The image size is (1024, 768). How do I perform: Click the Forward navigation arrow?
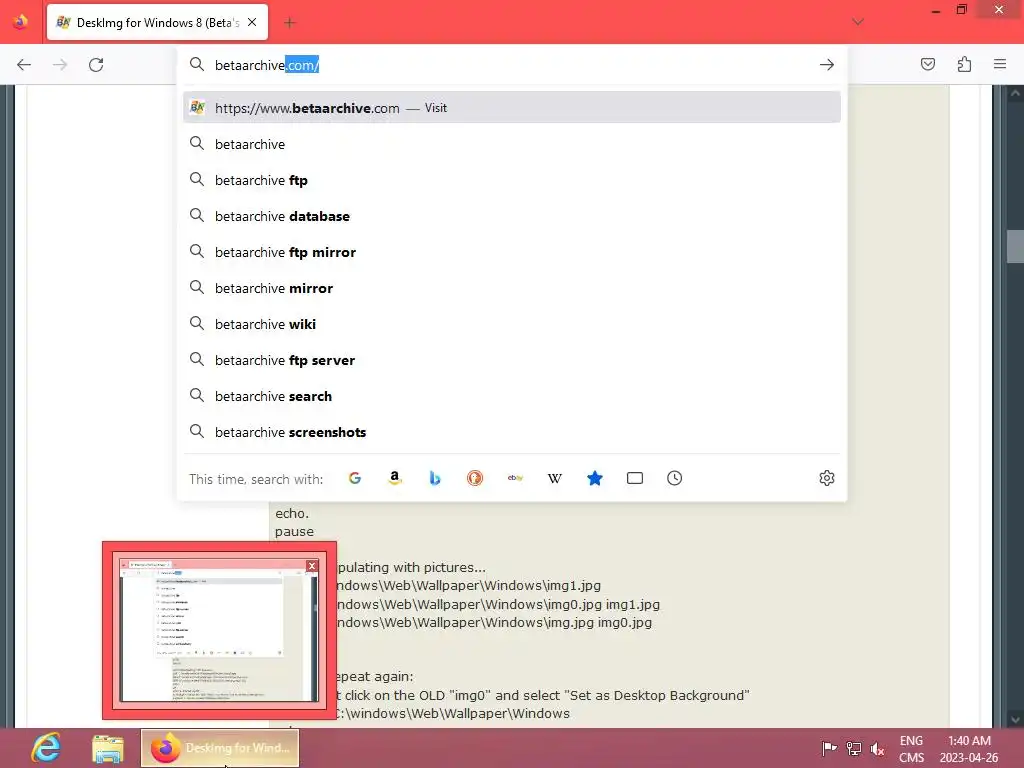(x=60, y=65)
